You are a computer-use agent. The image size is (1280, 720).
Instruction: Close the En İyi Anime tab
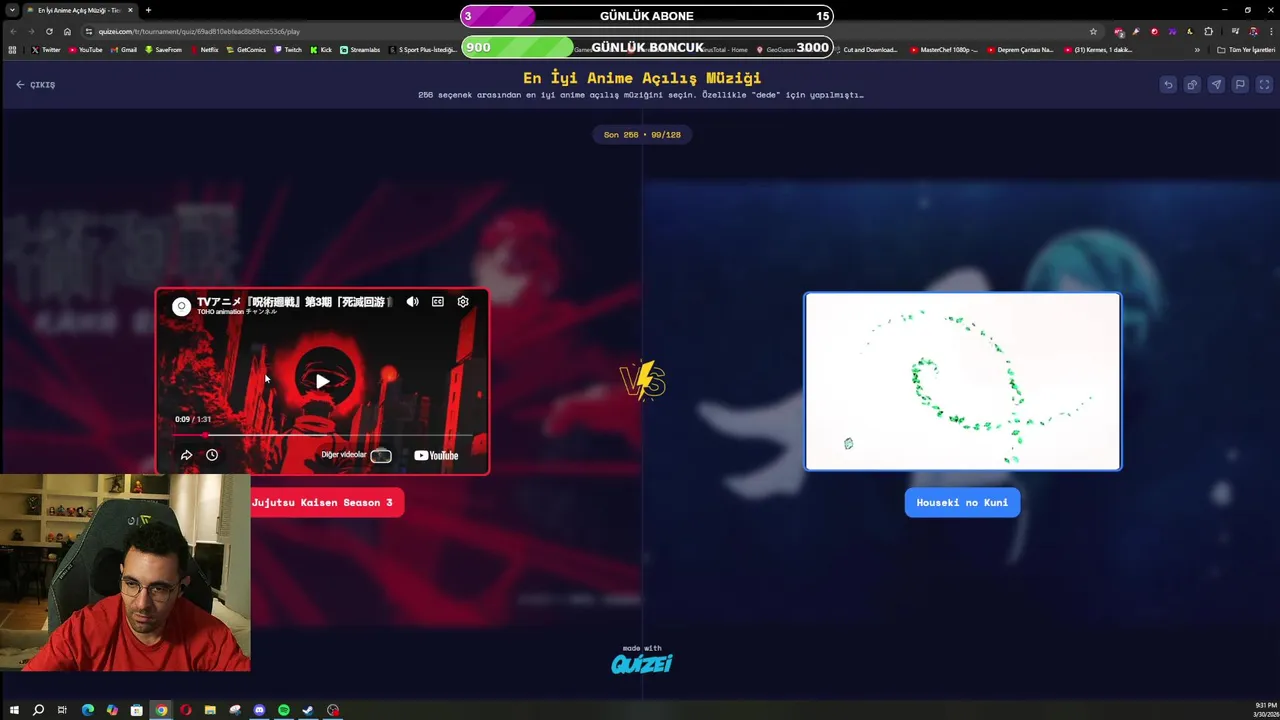[130, 10]
